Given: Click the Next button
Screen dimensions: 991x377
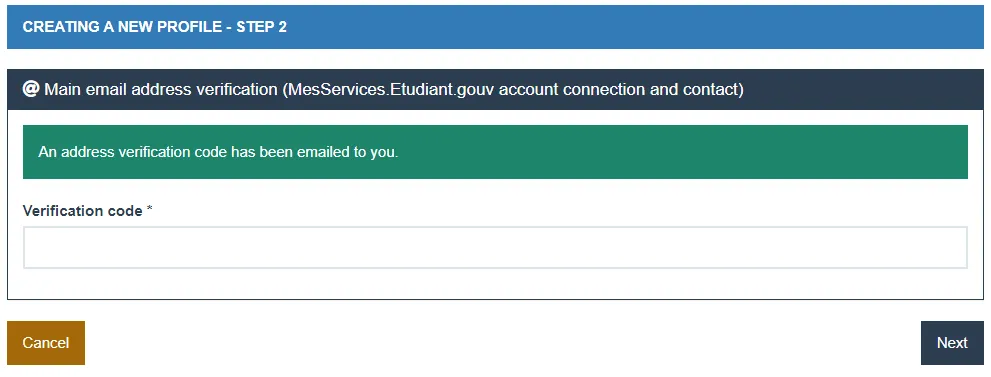Looking at the screenshot, I should (952, 343).
